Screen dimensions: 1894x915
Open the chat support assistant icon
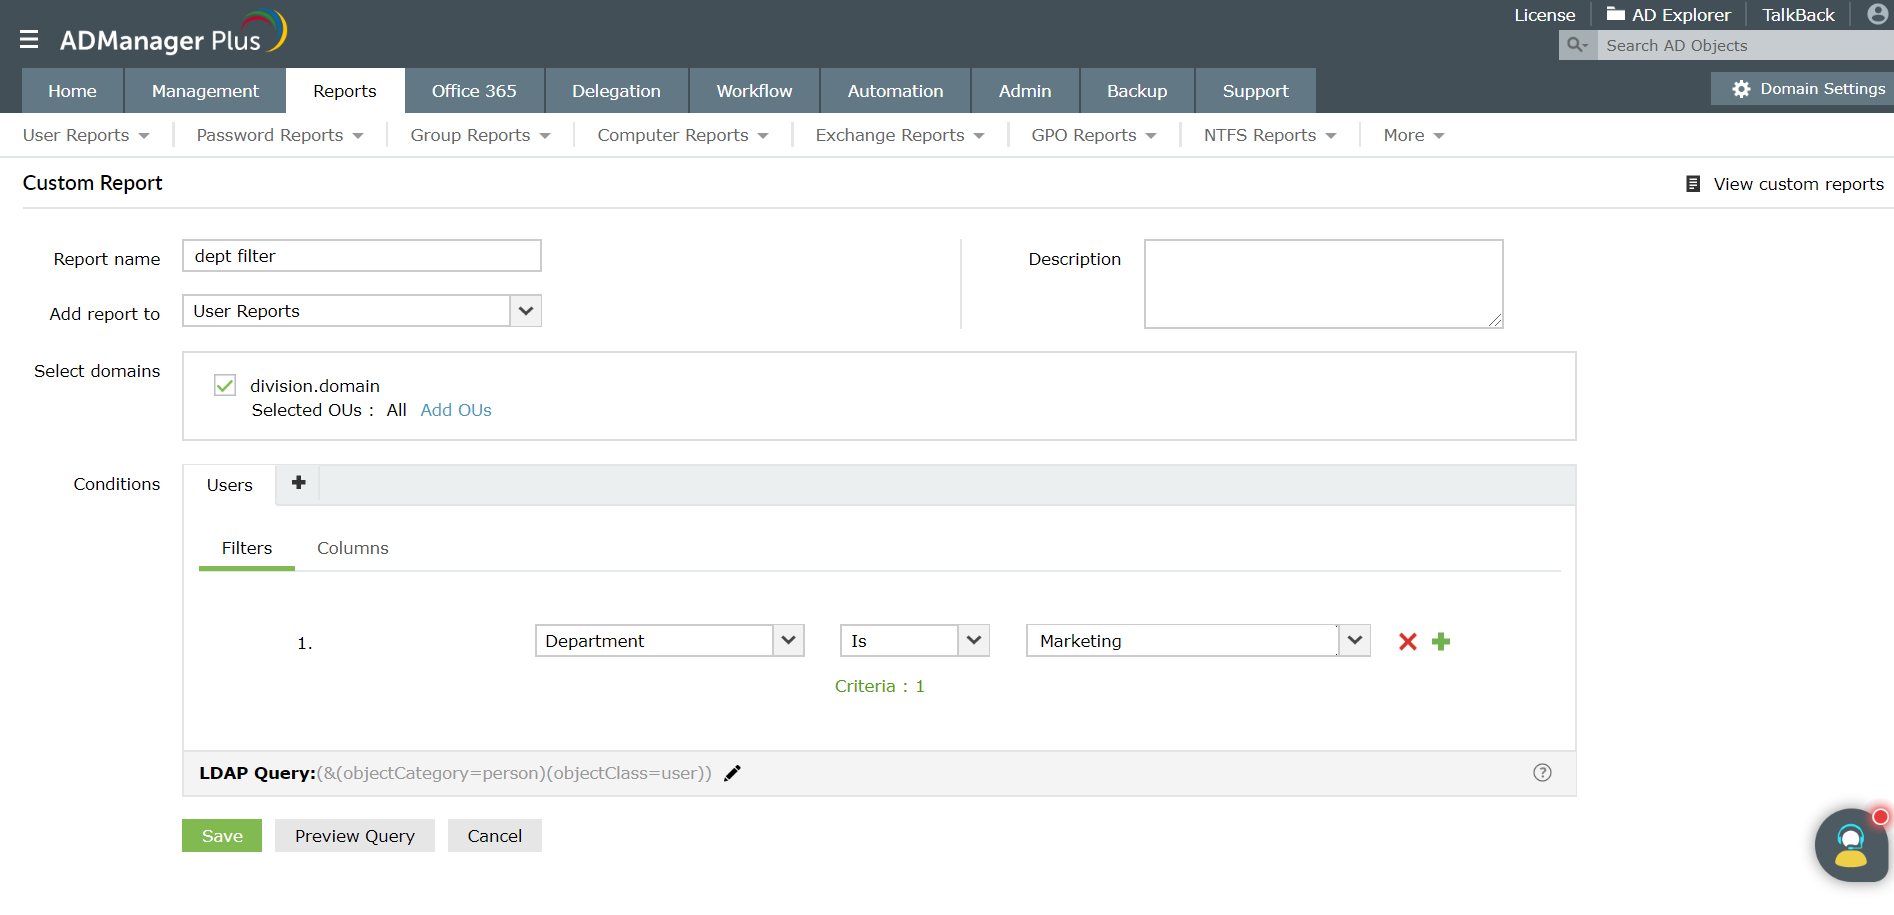1850,845
